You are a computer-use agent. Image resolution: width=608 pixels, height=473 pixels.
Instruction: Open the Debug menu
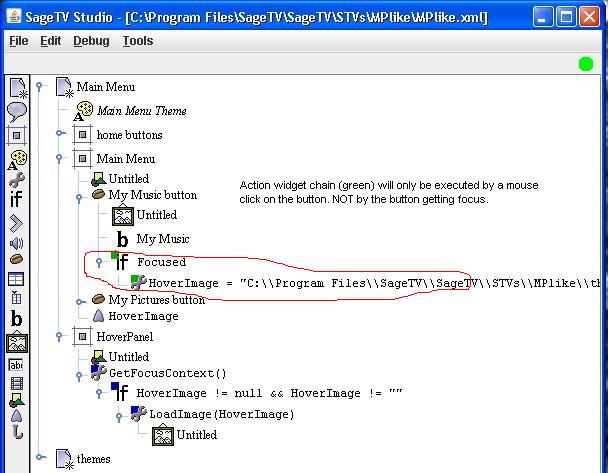(91, 41)
